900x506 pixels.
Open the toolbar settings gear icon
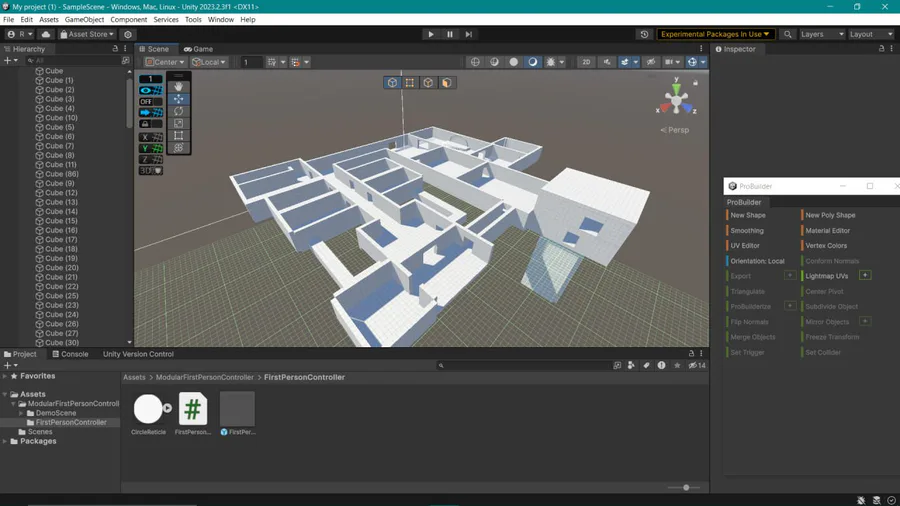click(x=128, y=34)
